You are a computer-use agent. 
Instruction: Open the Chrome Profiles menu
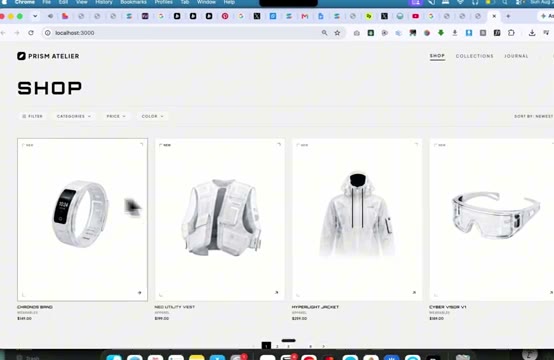click(x=164, y=2)
